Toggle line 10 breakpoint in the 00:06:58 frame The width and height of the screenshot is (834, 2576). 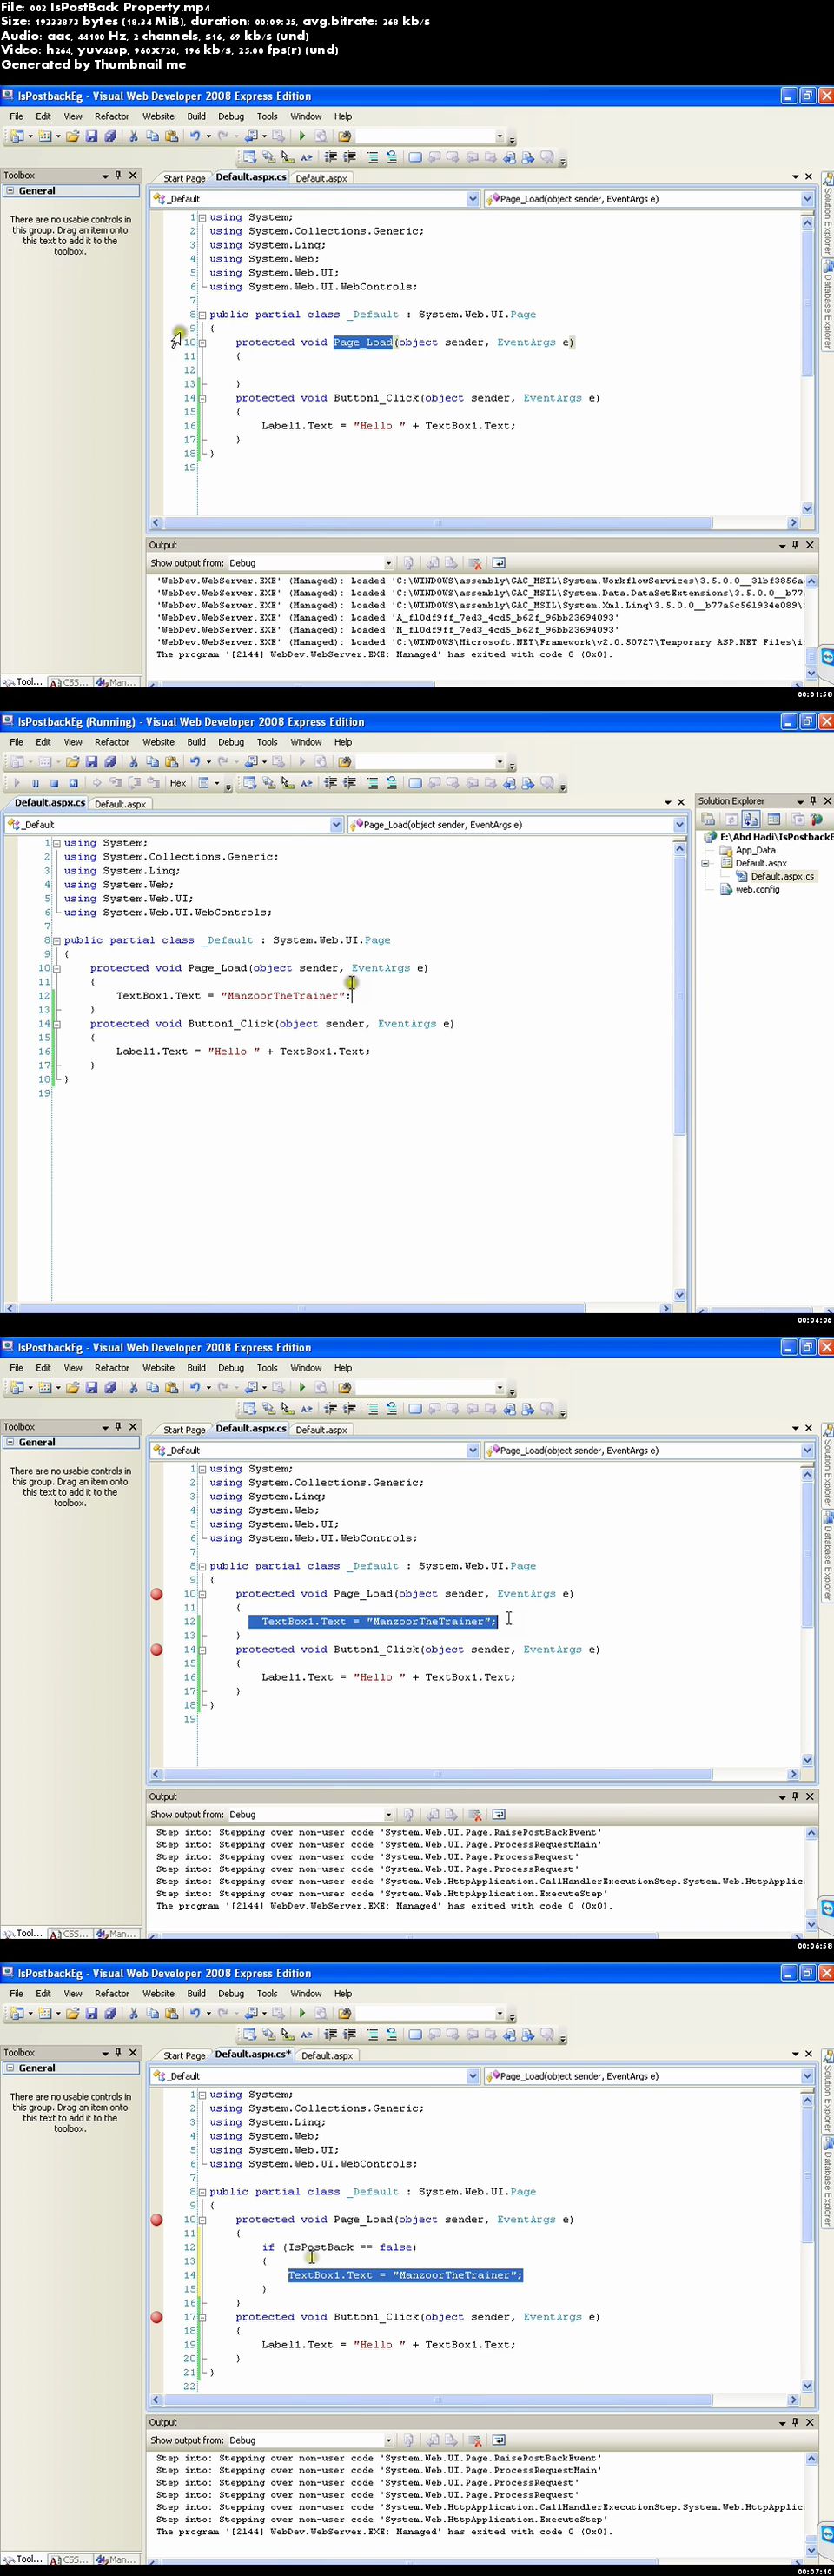point(156,1594)
